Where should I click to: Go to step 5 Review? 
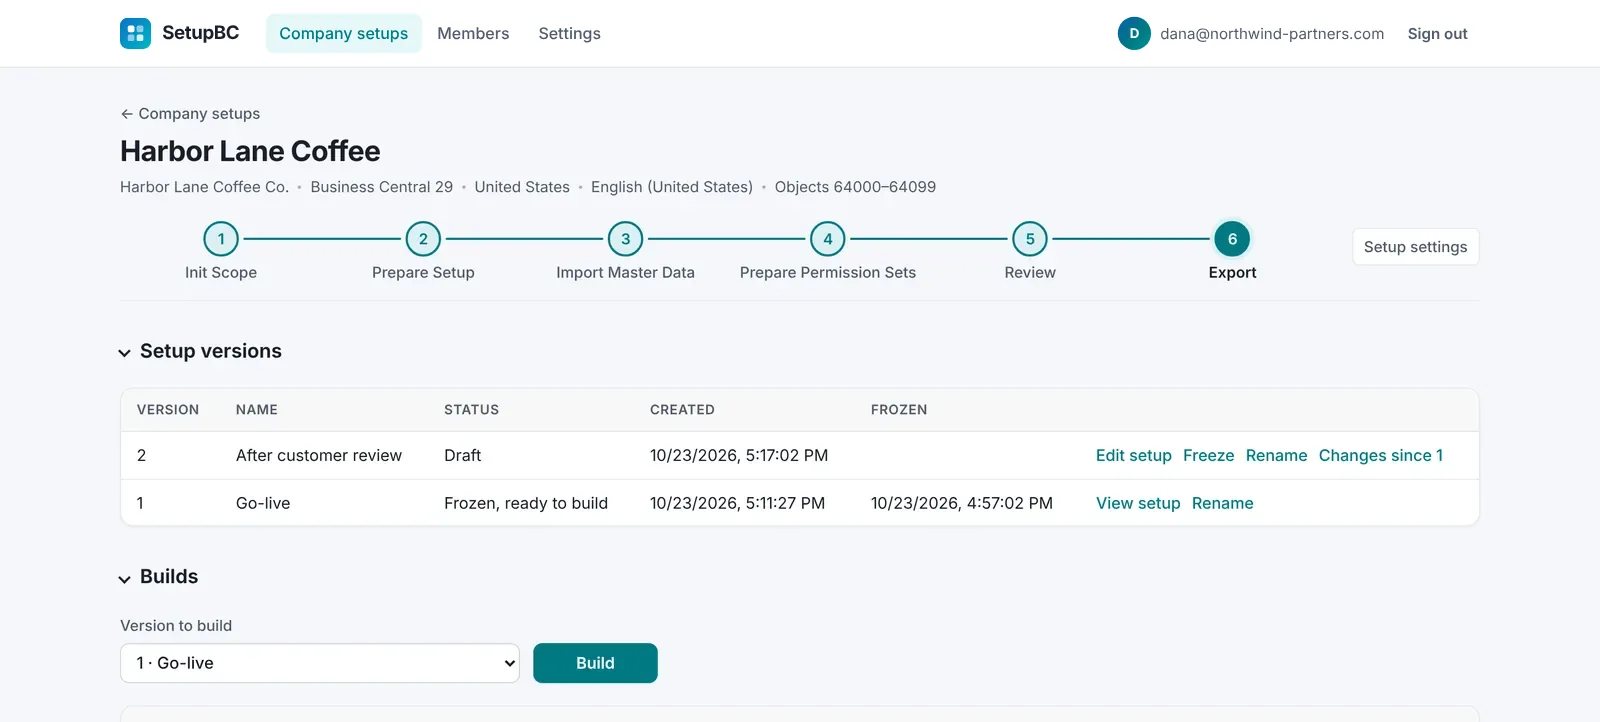point(1030,239)
